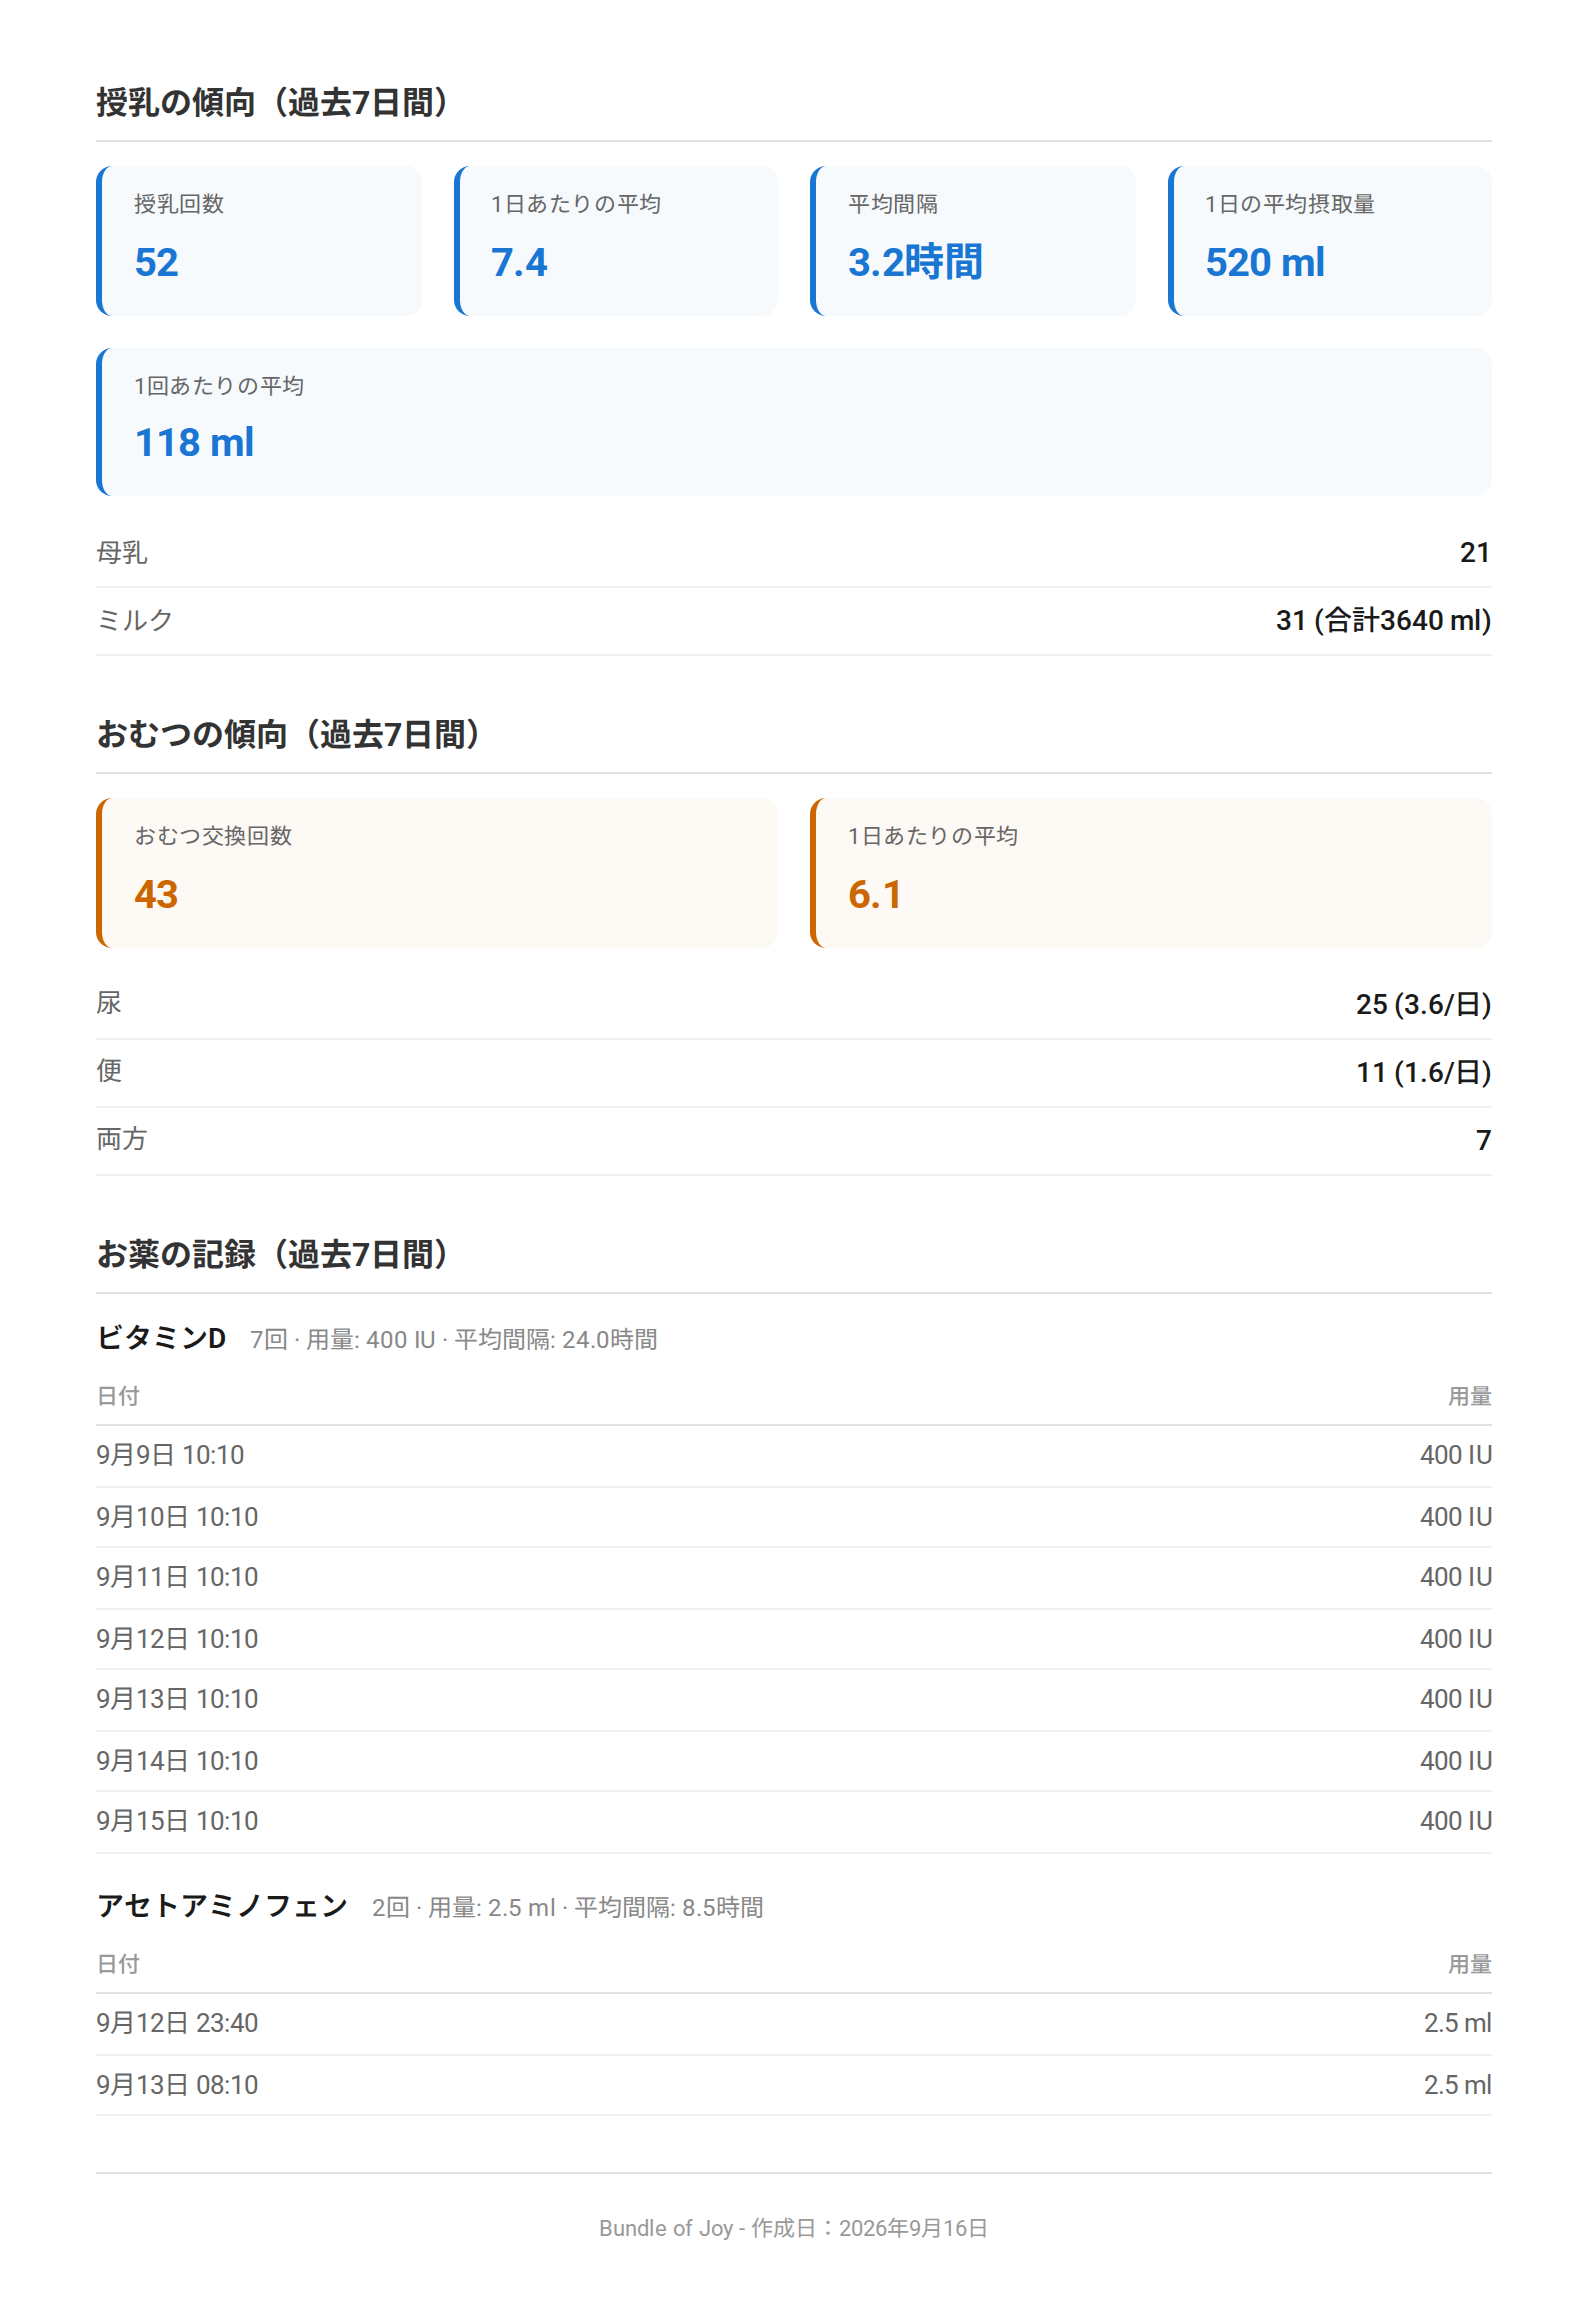Select the 授乳回数 card showing 52

[259, 241]
